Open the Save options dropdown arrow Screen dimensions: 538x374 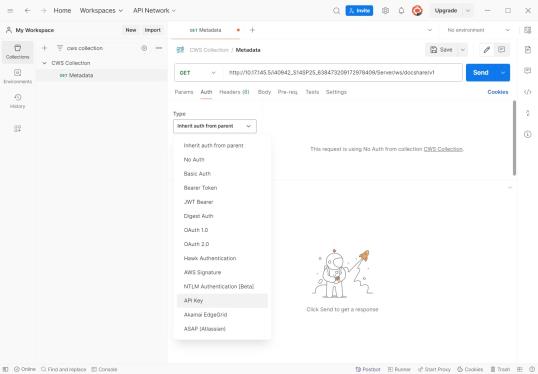tap(463, 50)
